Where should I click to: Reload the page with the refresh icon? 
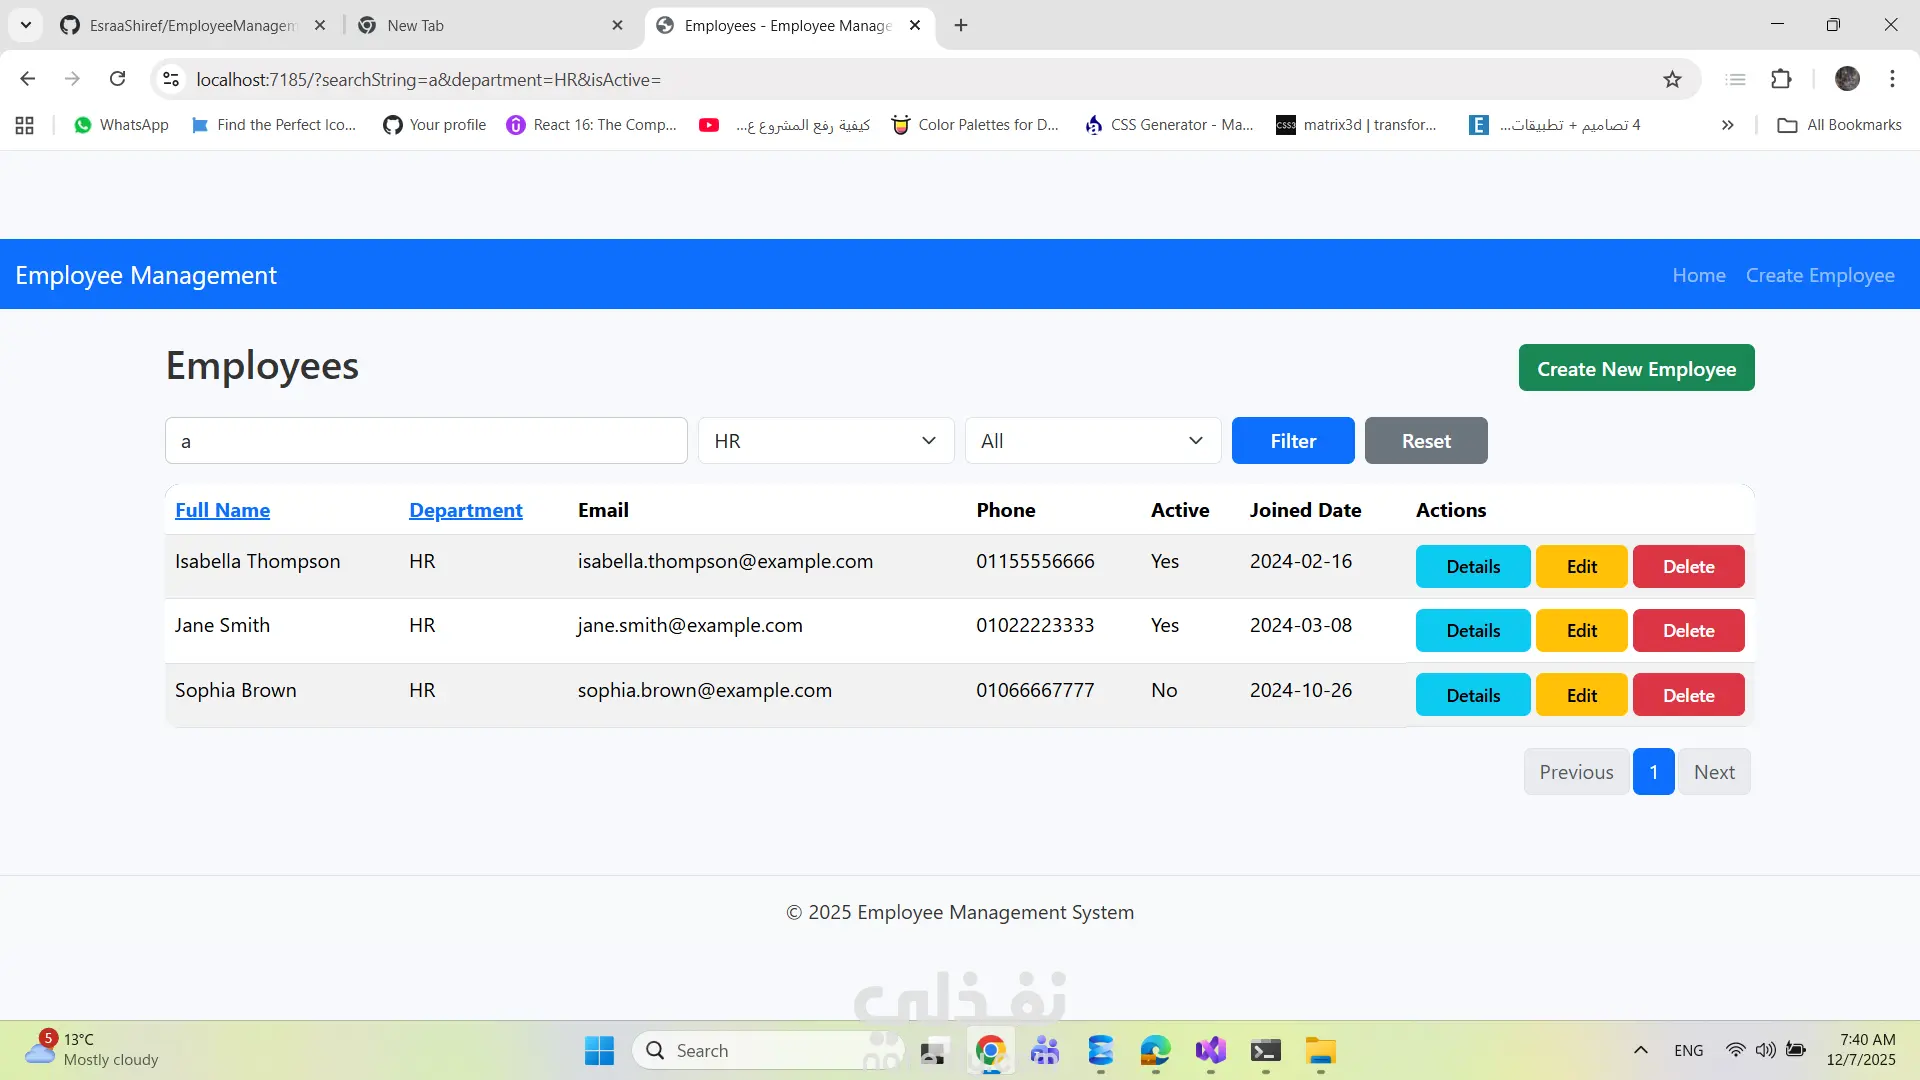[x=117, y=79]
